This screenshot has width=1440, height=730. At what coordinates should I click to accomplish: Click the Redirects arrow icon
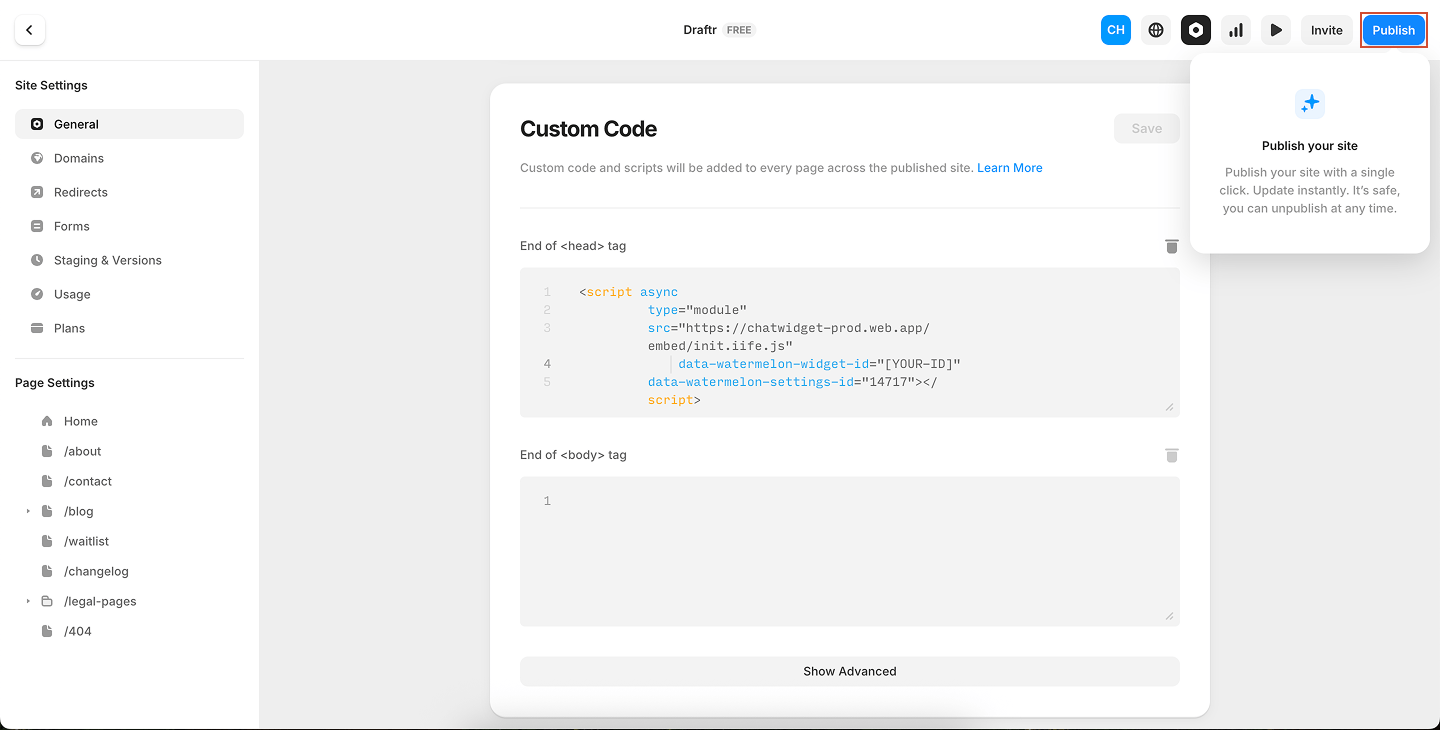pyautogui.click(x=37, y=192)
